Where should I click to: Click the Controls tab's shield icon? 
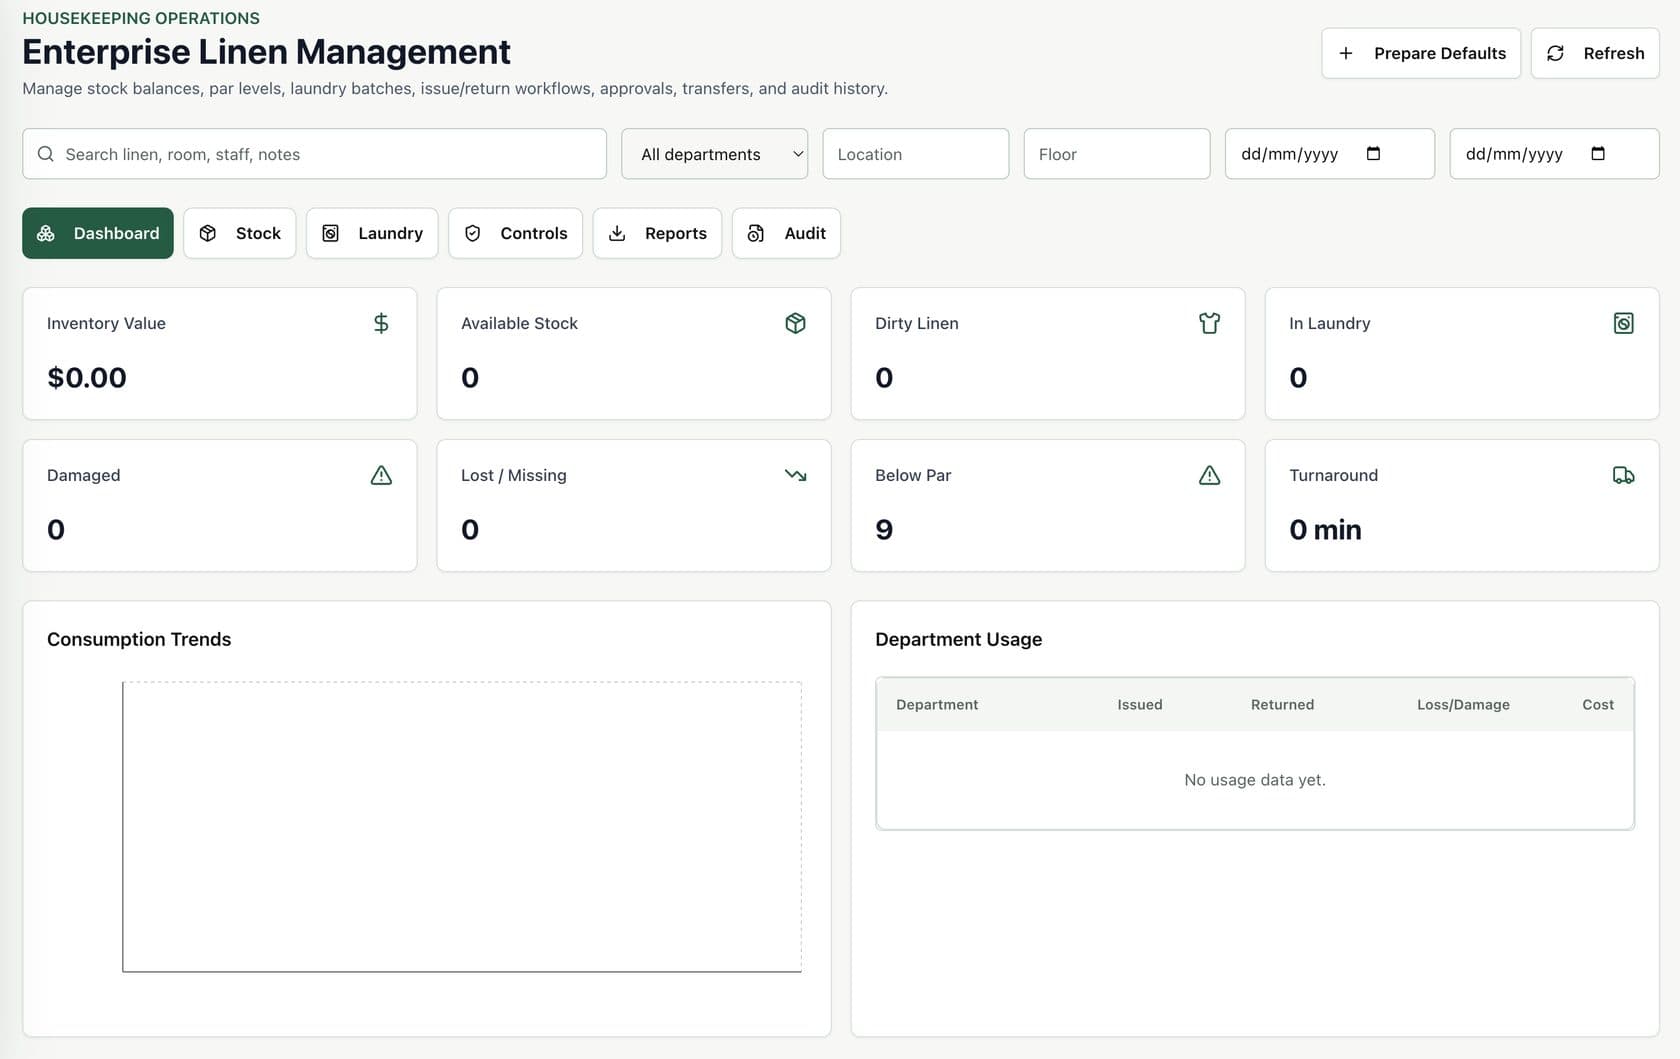(x=473, y=233)
